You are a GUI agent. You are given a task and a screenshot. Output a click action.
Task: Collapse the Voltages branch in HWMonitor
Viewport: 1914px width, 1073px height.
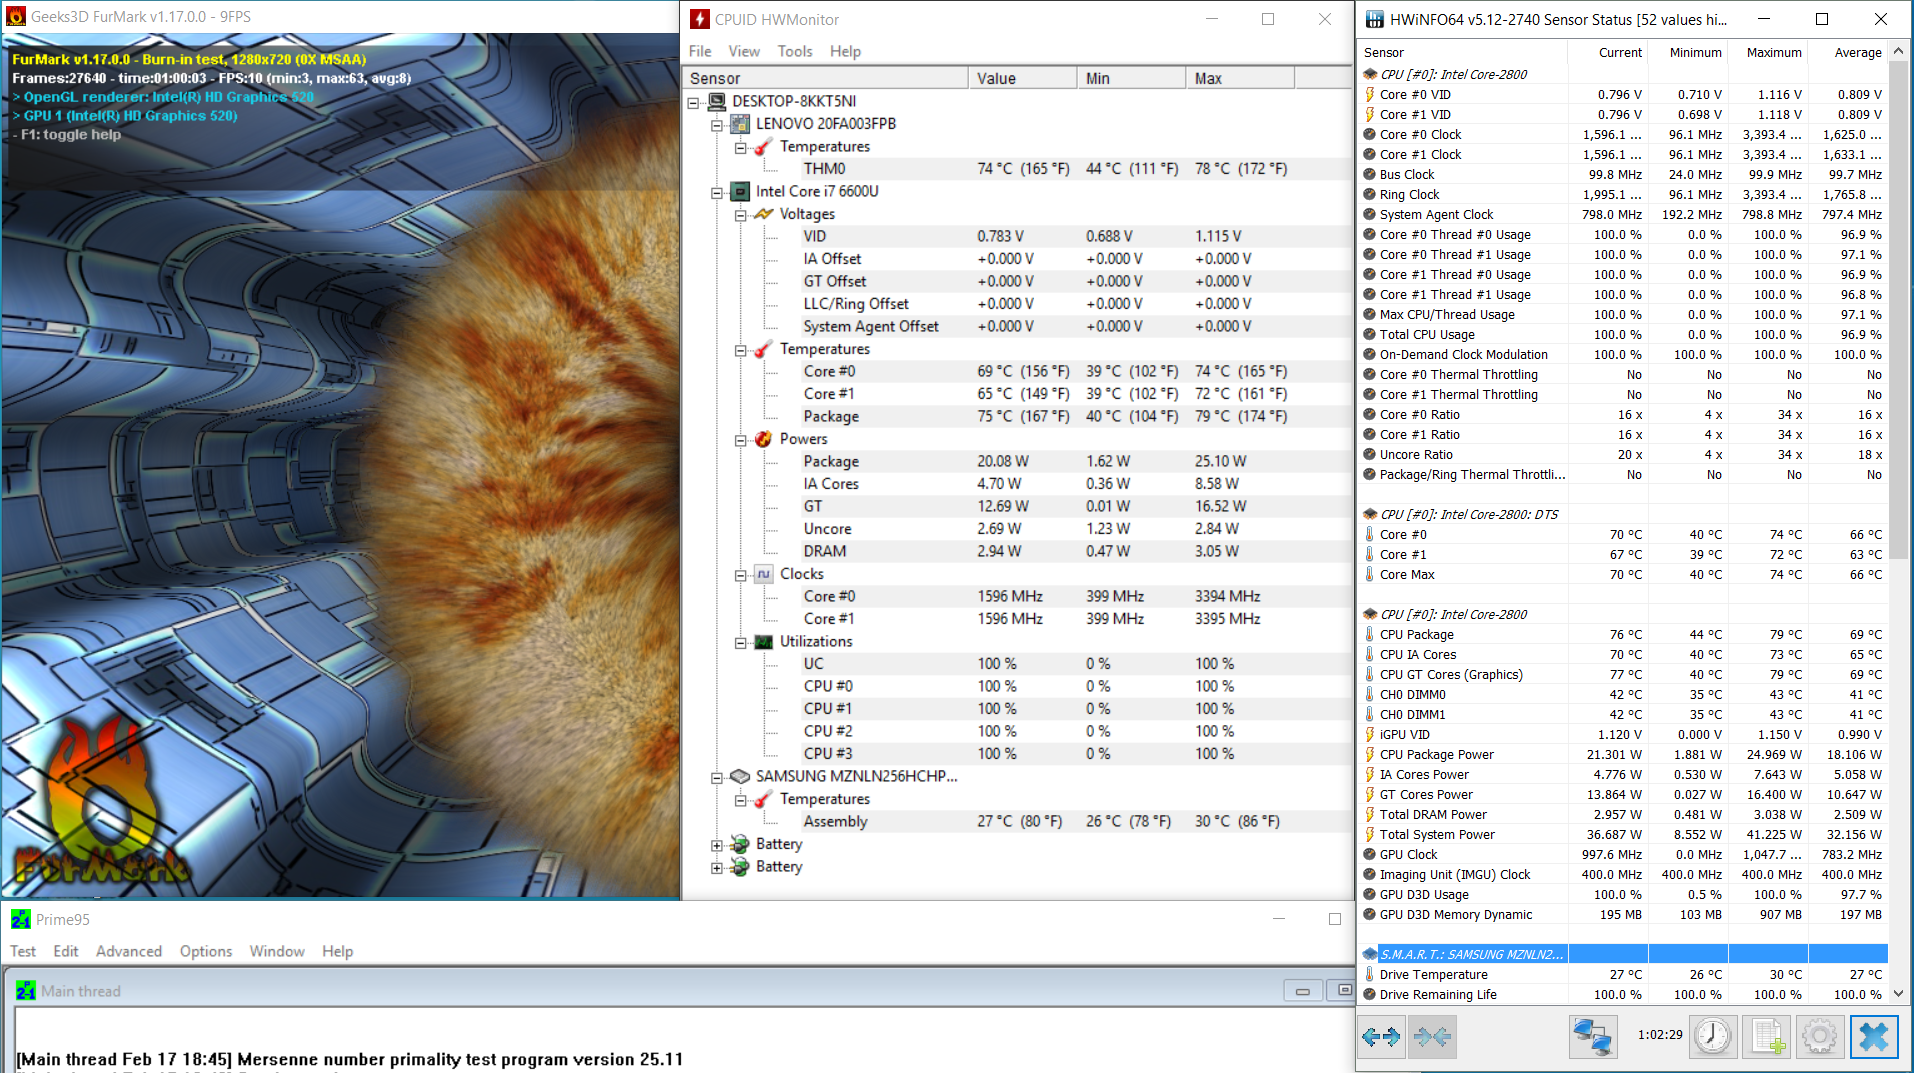point(741,215)
